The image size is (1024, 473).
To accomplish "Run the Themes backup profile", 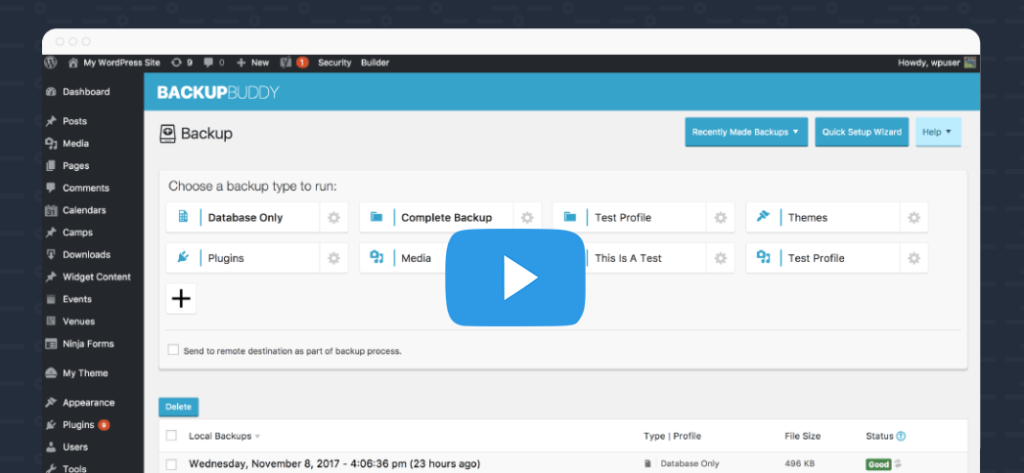I will pos(823,218).
